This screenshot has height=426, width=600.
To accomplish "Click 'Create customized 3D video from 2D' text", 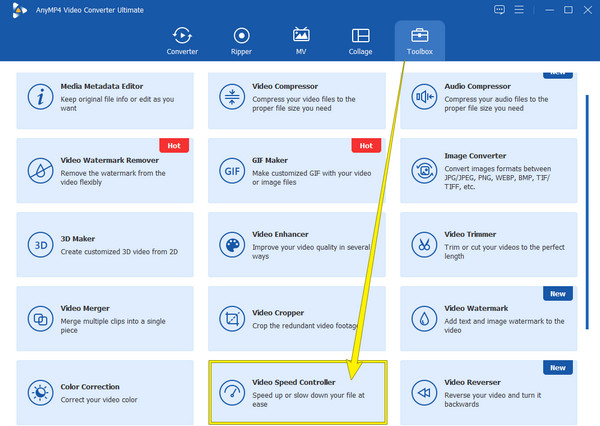I will [119, 251].
